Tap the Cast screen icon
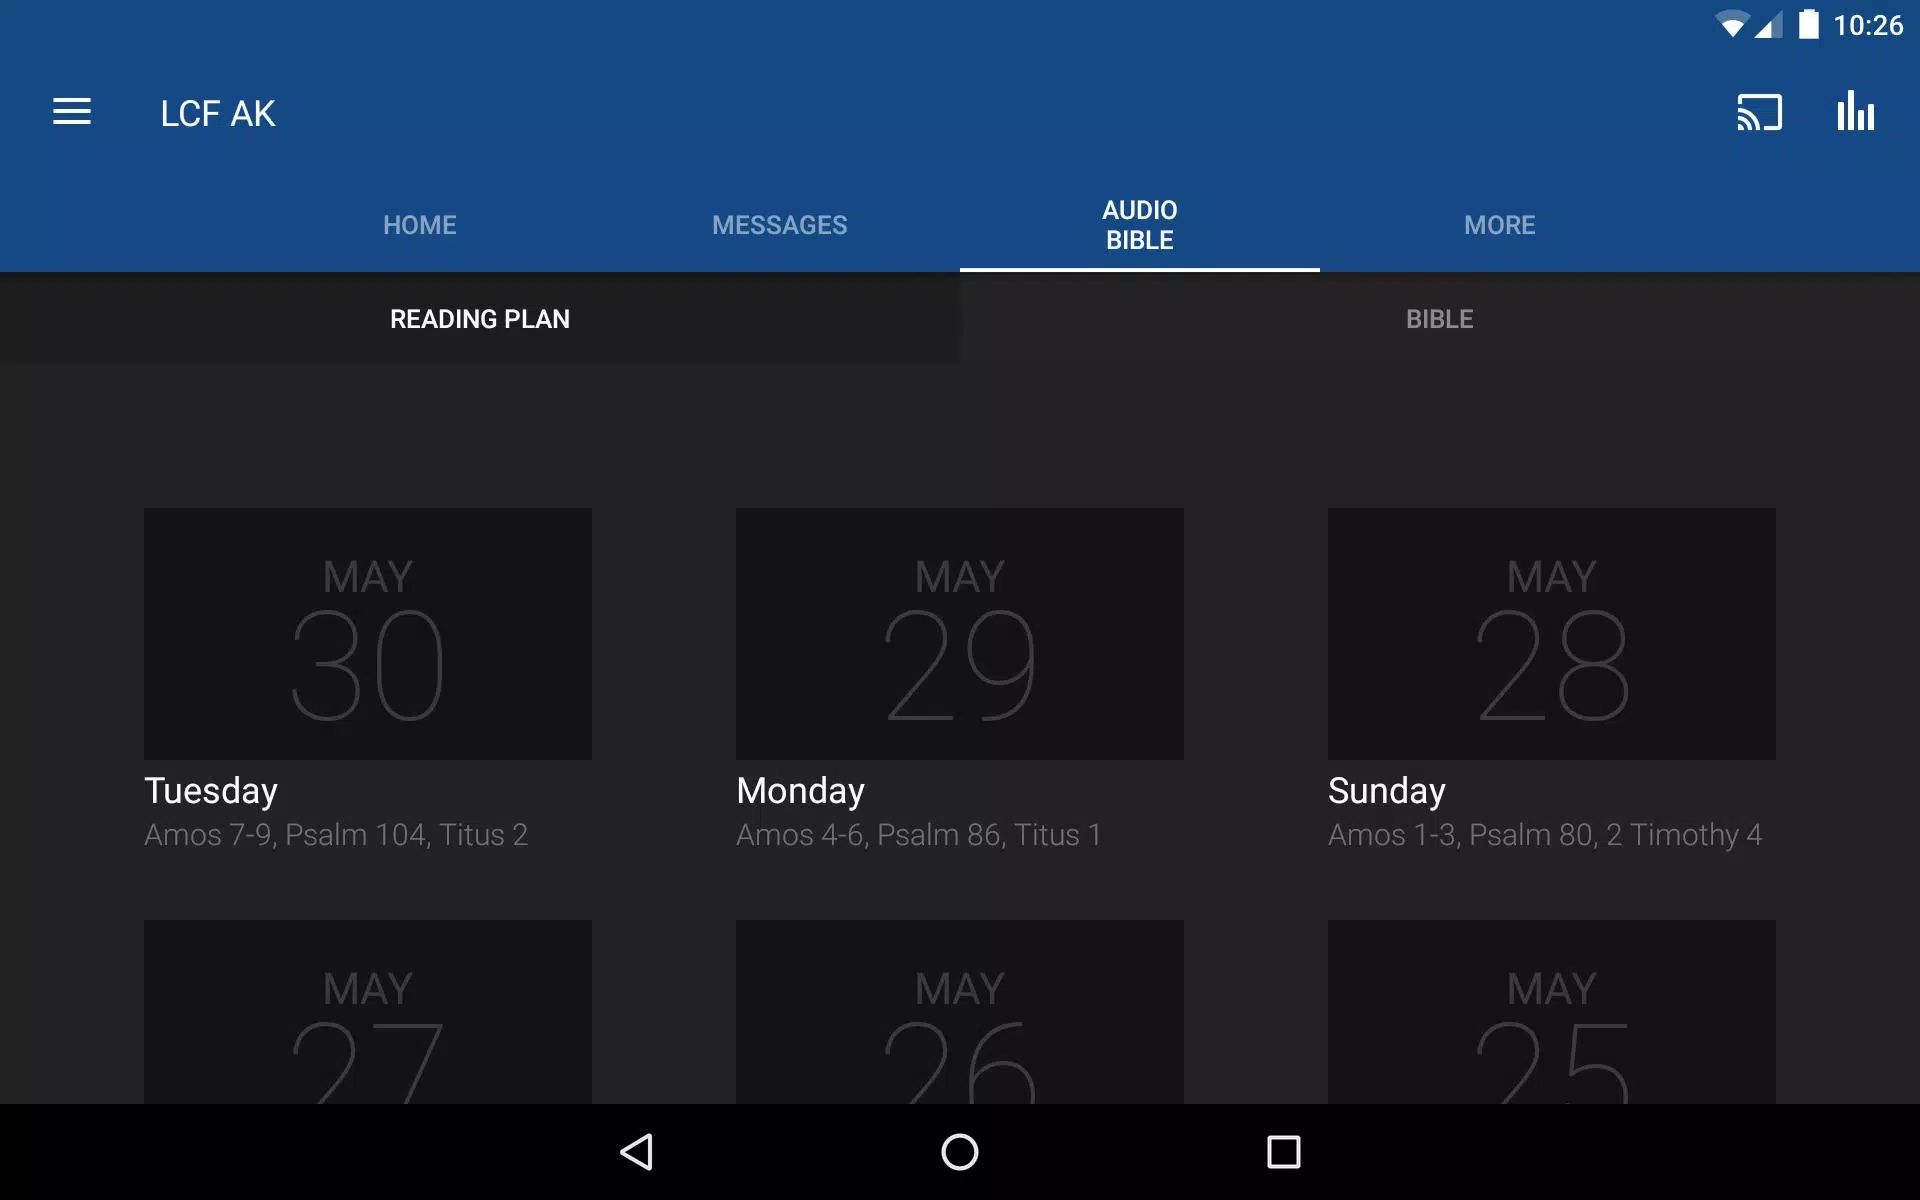 click(x=1759, y=112)
